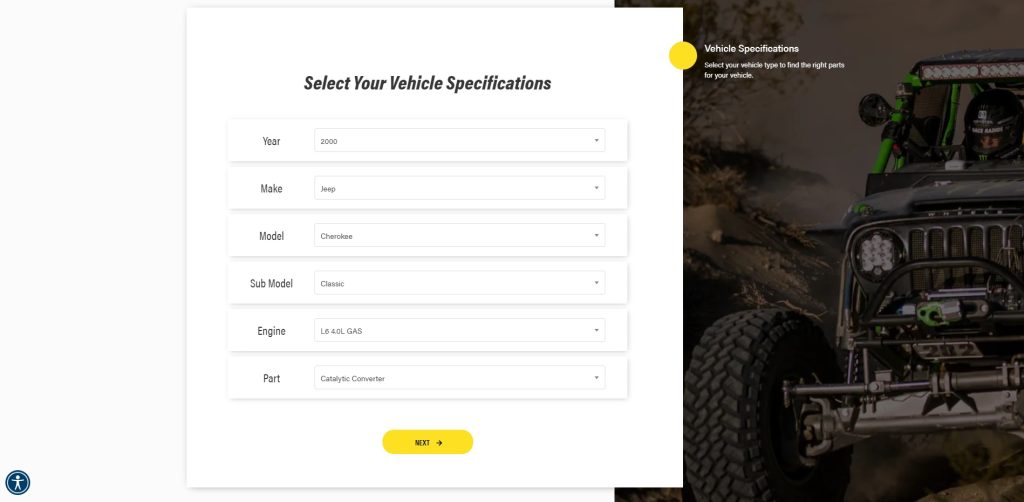
Task: Click the Part field label
Action: pyautogui.click(x=271, y=379)
